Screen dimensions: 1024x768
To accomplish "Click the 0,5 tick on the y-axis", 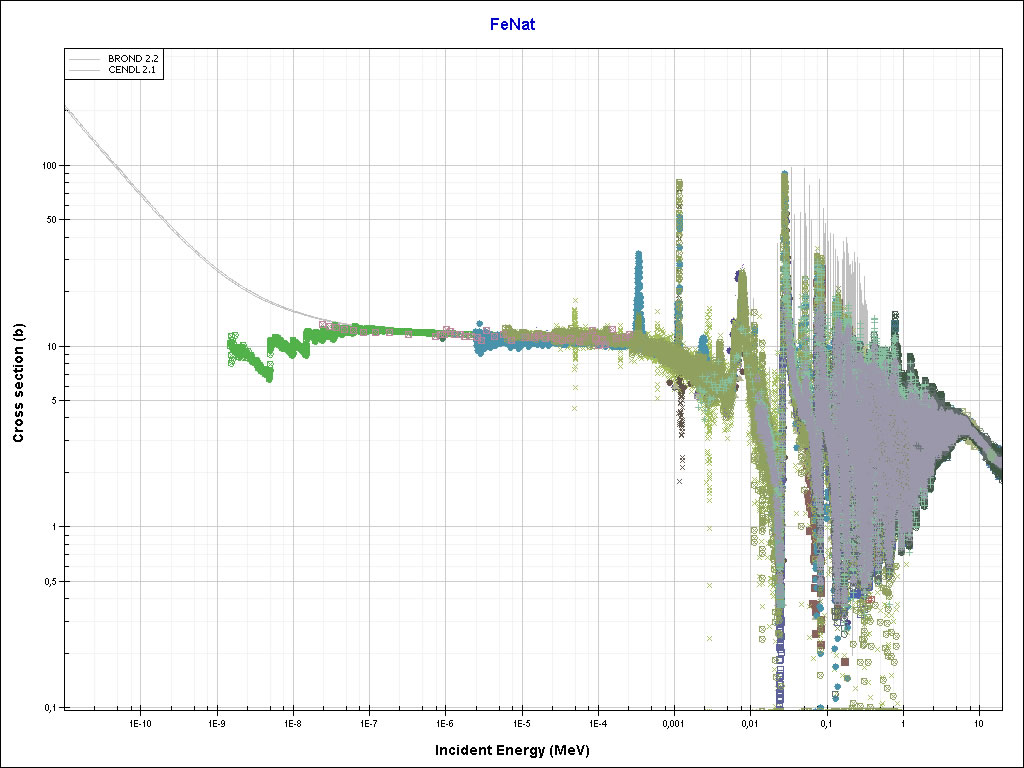I will (52, 582).
